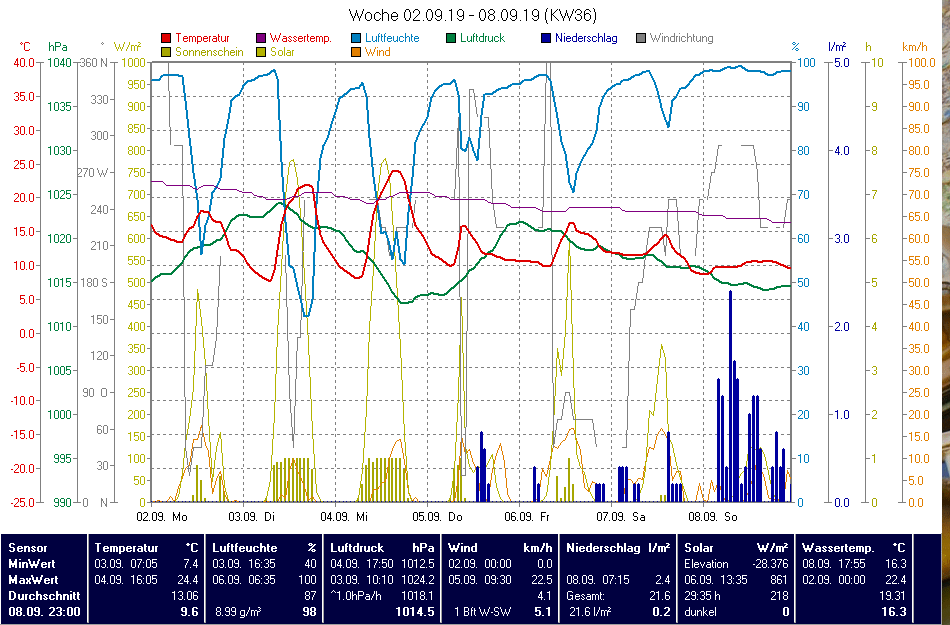950x625 pixels.
Task: Click the orange Wind legend swatch
Action: coord(356,52)
